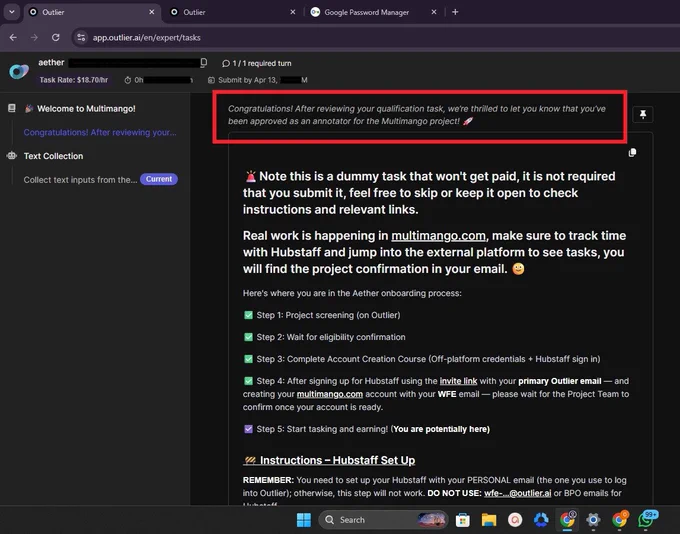Open Microsoft Store from taskbar
This screenshot has height=534, width=680.
(463, 520)
